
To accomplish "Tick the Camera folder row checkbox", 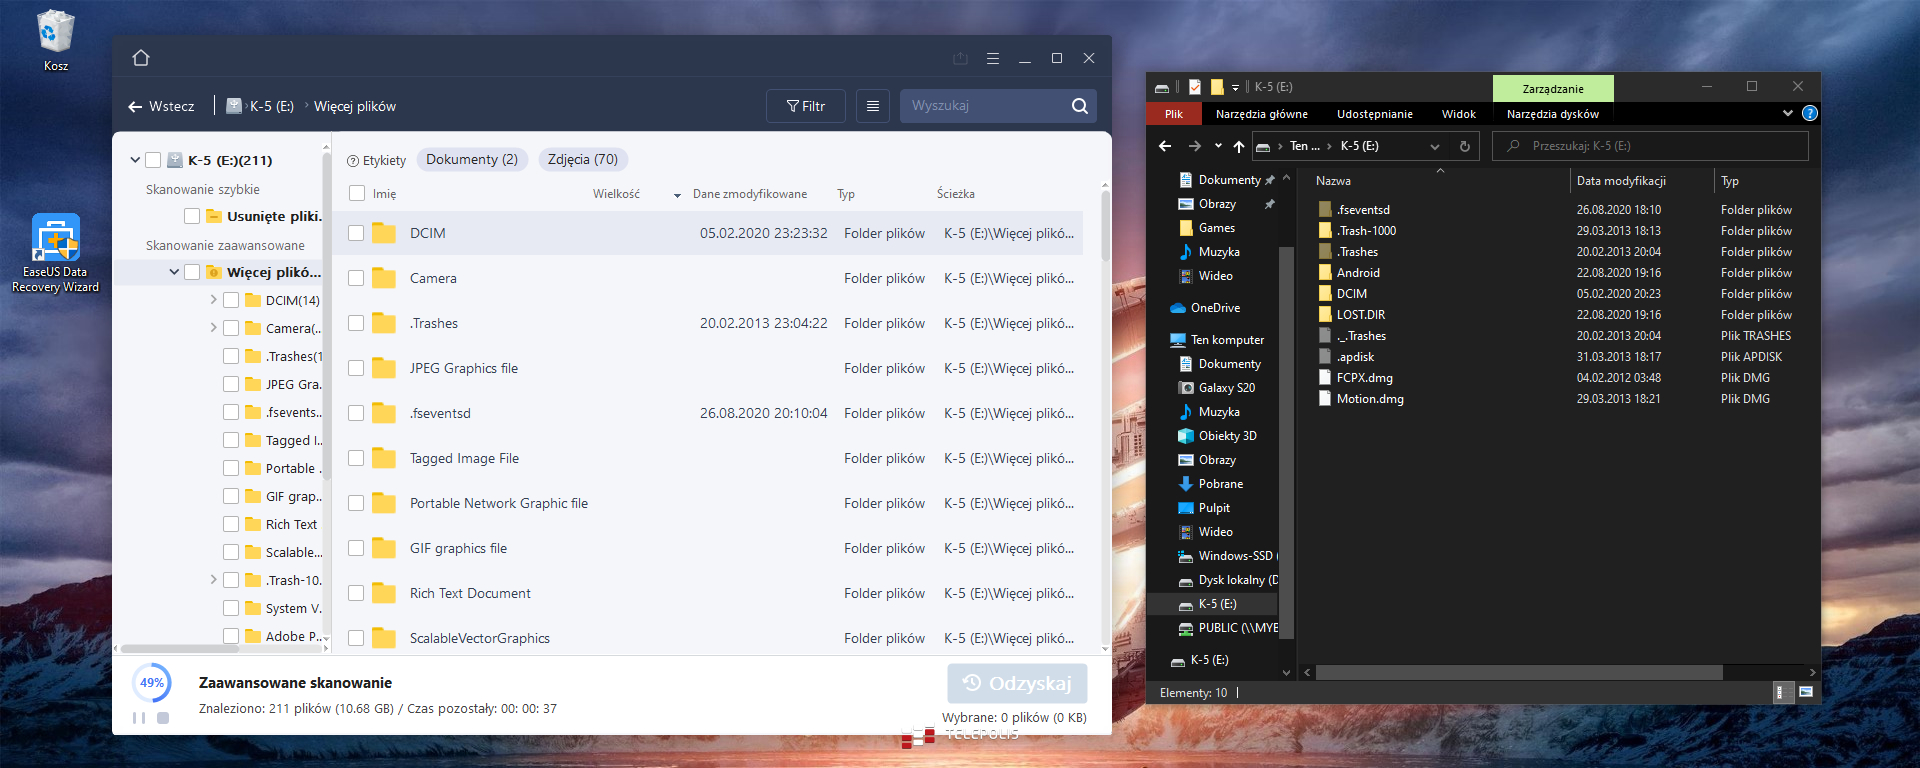I will pyautogui.click(x=356, y=278).
